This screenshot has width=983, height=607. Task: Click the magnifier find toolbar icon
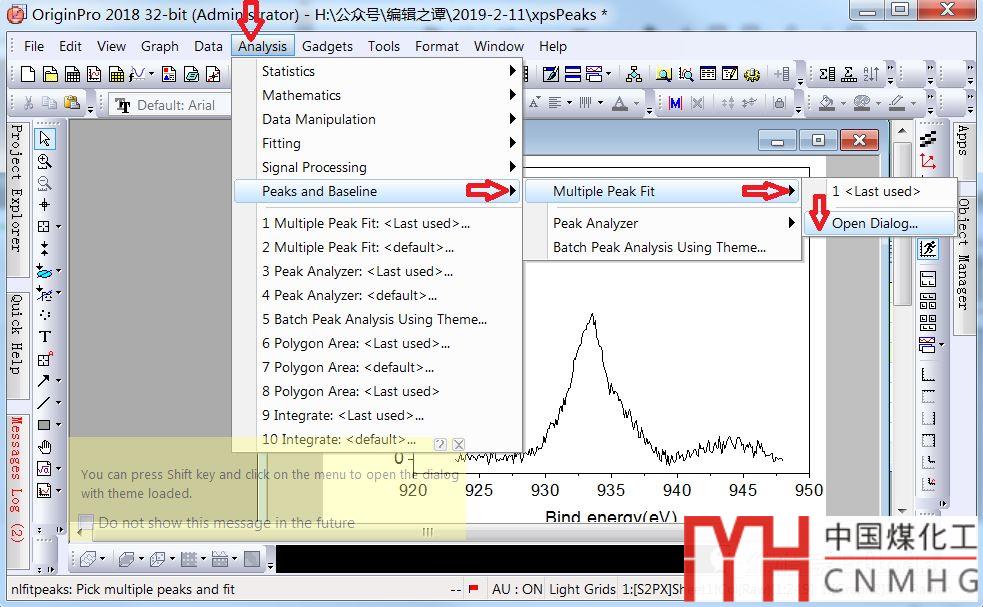click(663, 74)
